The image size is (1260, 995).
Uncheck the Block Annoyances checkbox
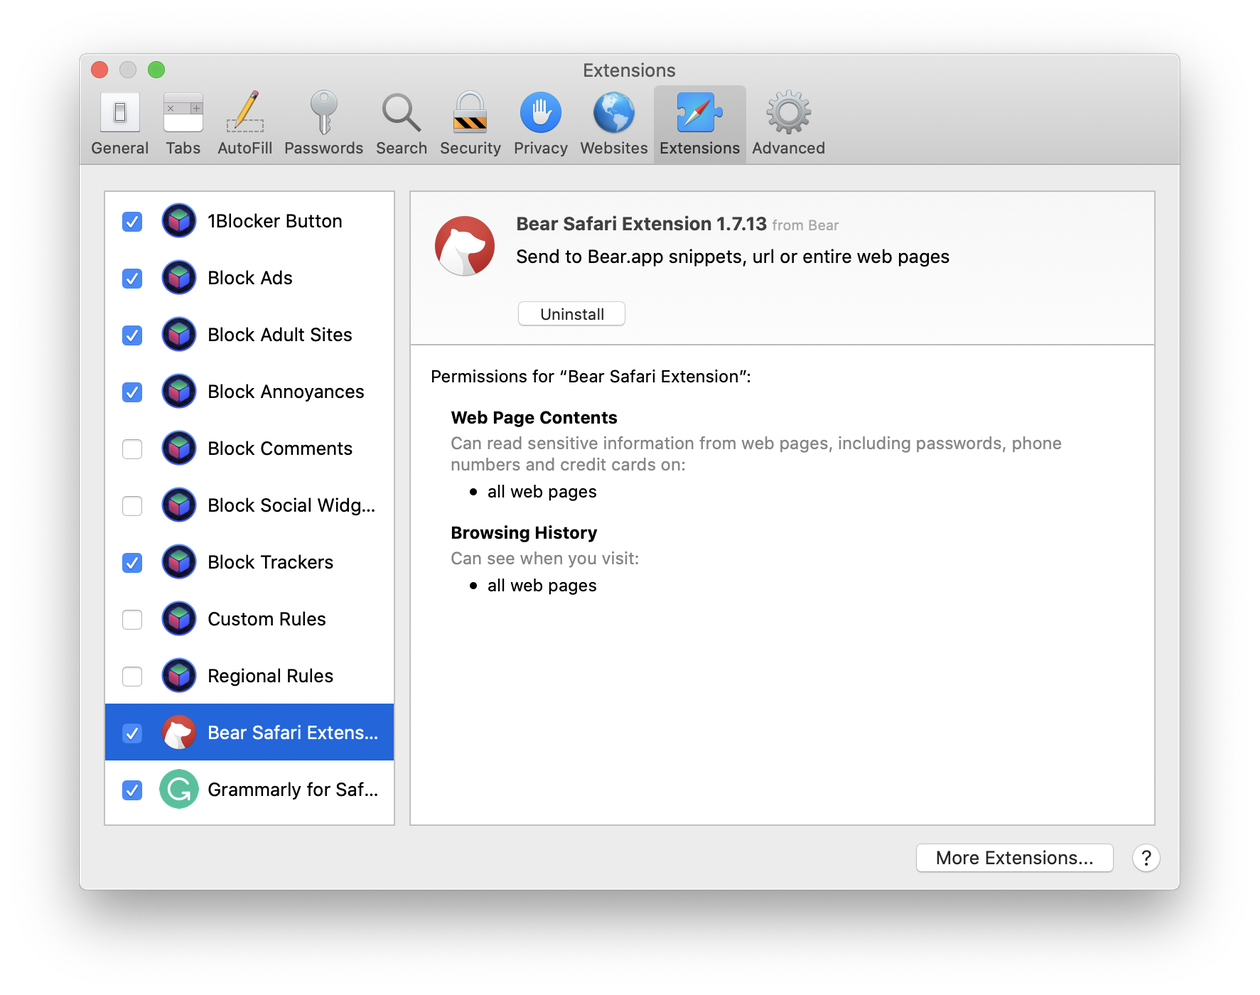pos(132,393)
